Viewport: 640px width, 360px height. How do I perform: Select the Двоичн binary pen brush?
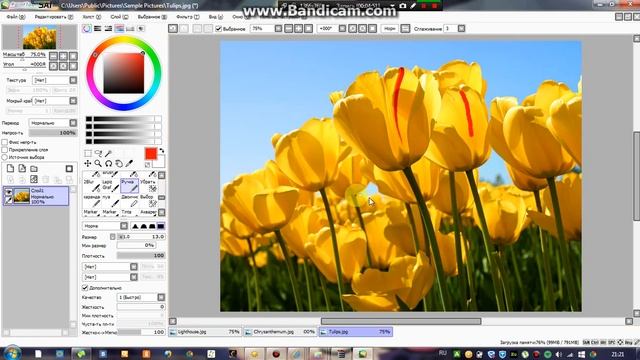click(129, 200)
